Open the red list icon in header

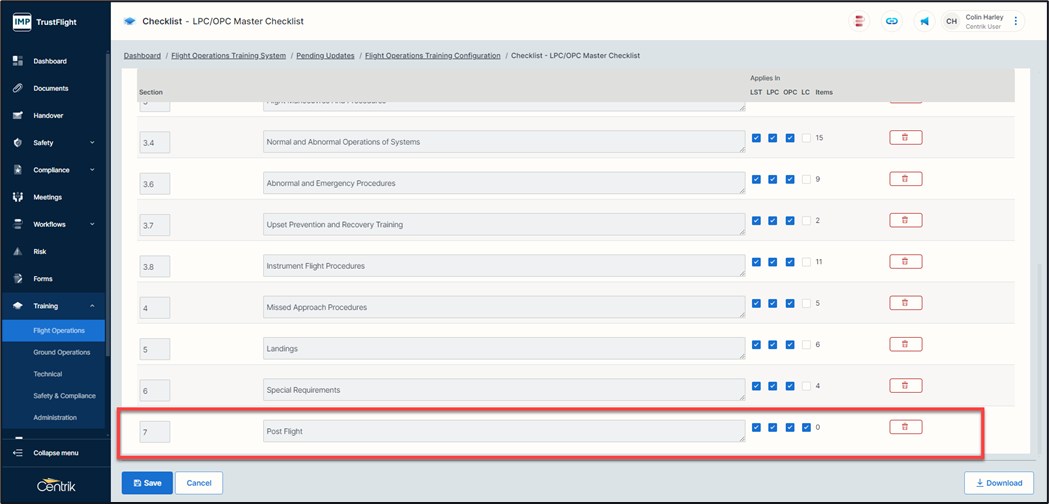click(858, 21)
